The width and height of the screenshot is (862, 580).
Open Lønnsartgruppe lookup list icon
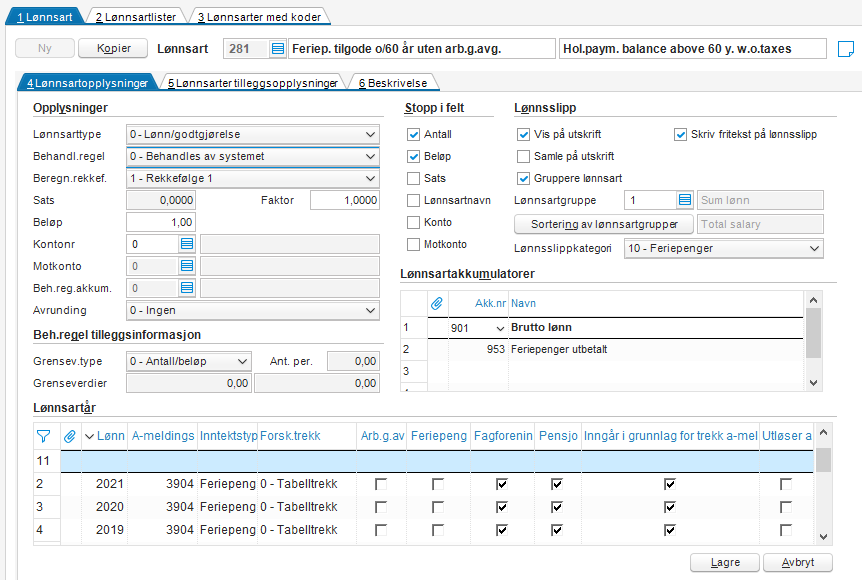(x=684, y=200)
